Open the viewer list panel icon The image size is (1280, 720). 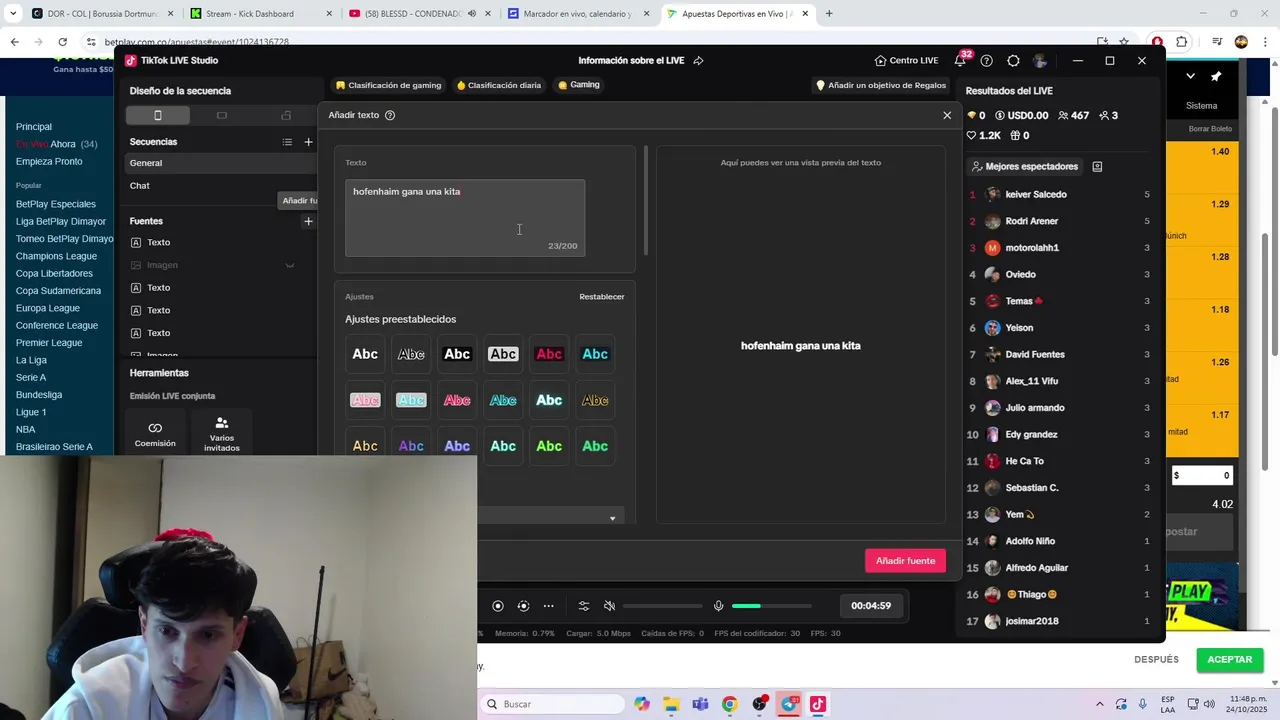click(1097, 167)
